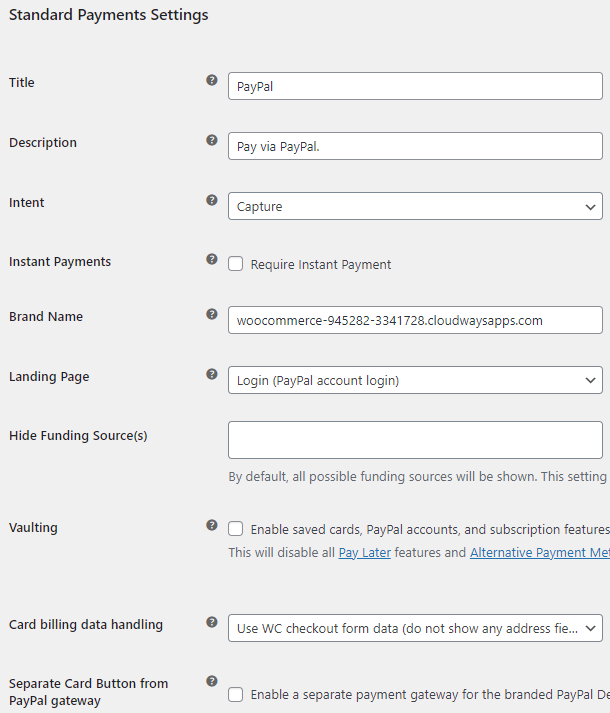Click the Brand Name help icon

tap(212, 314)
